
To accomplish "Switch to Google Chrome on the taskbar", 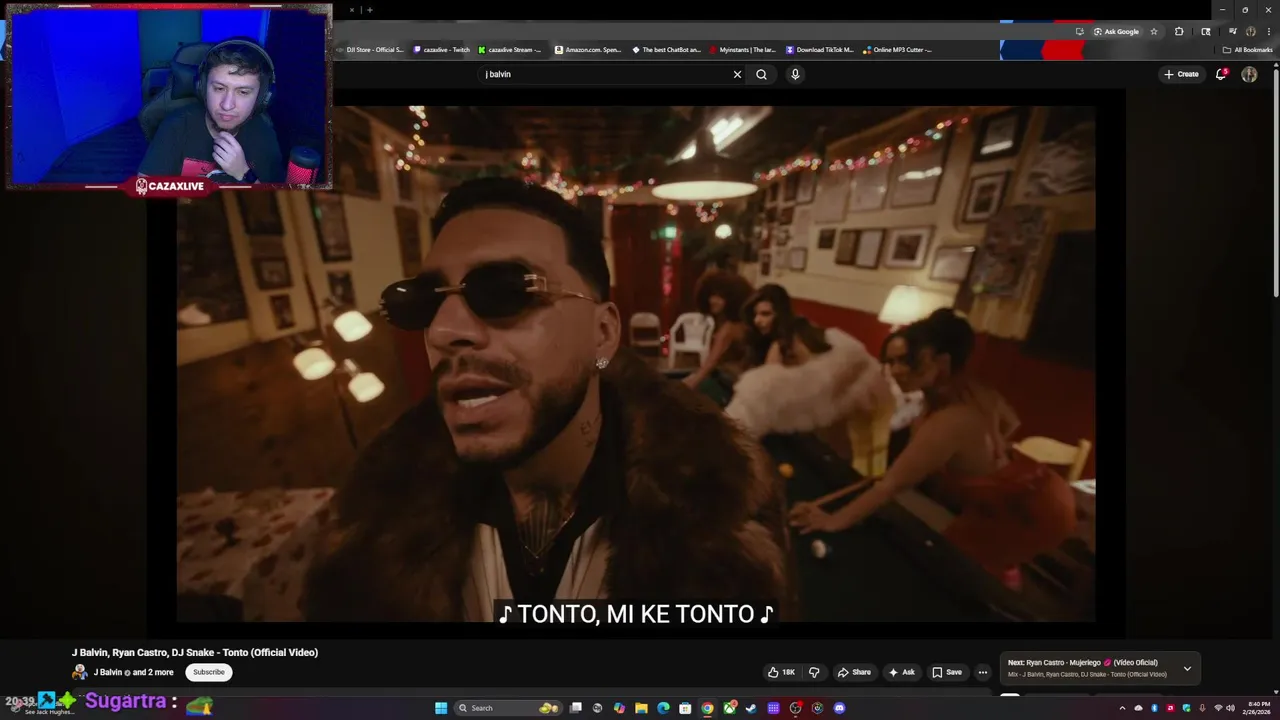I will click(x=707, y=708).
